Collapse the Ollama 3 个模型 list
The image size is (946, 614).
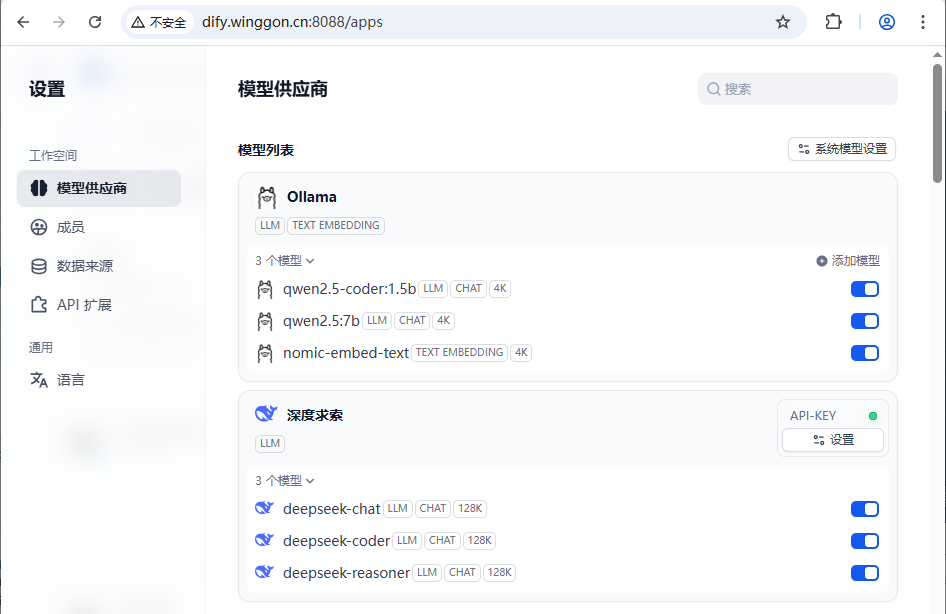pos(285,261)
